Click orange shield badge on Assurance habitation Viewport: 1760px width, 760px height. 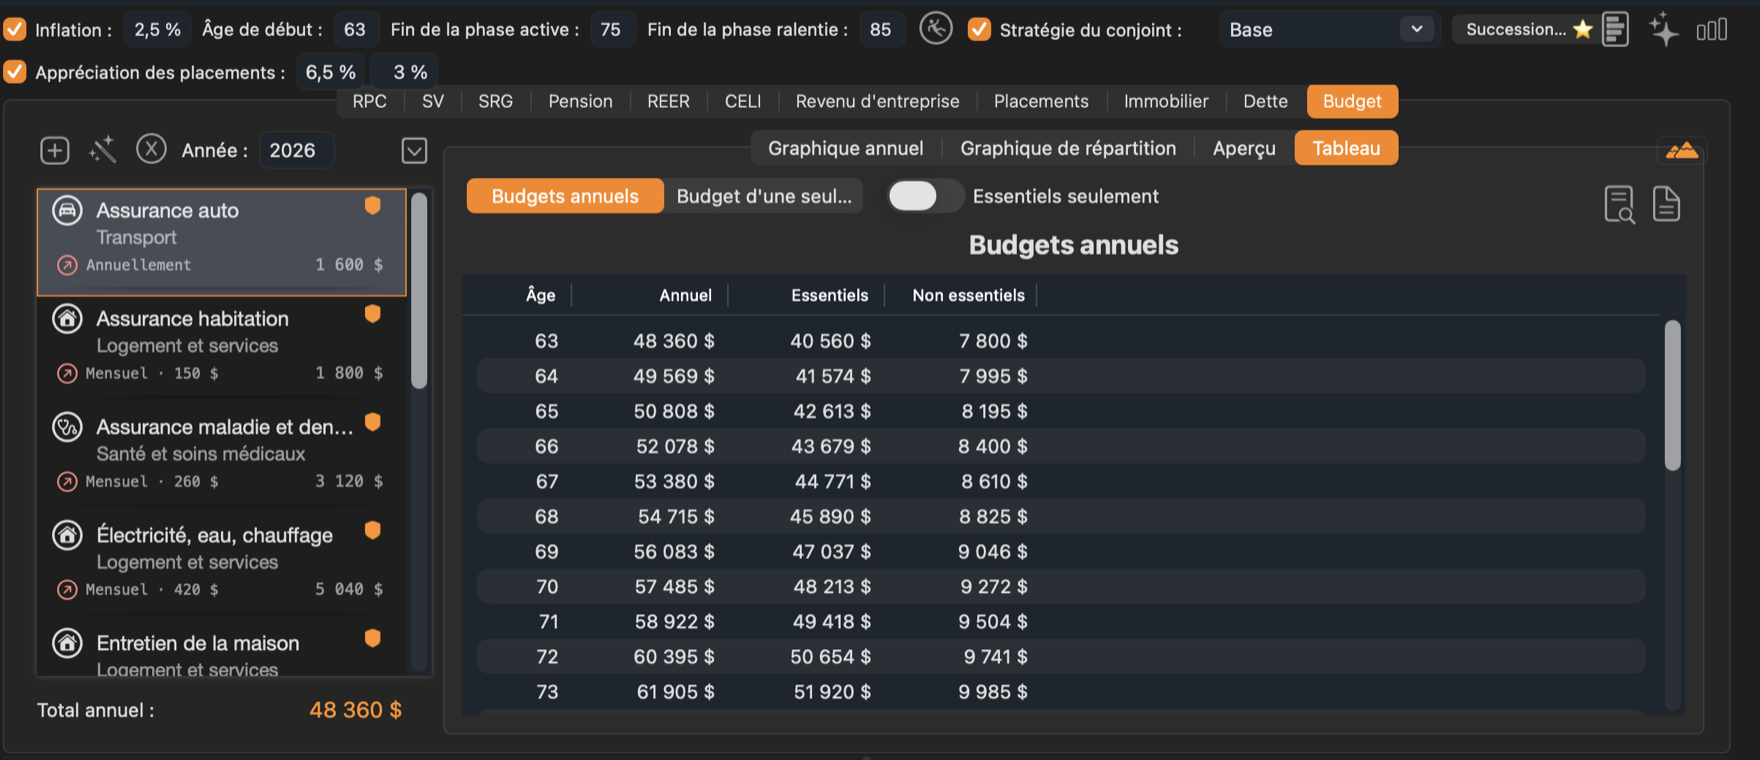tap(373, 314)
